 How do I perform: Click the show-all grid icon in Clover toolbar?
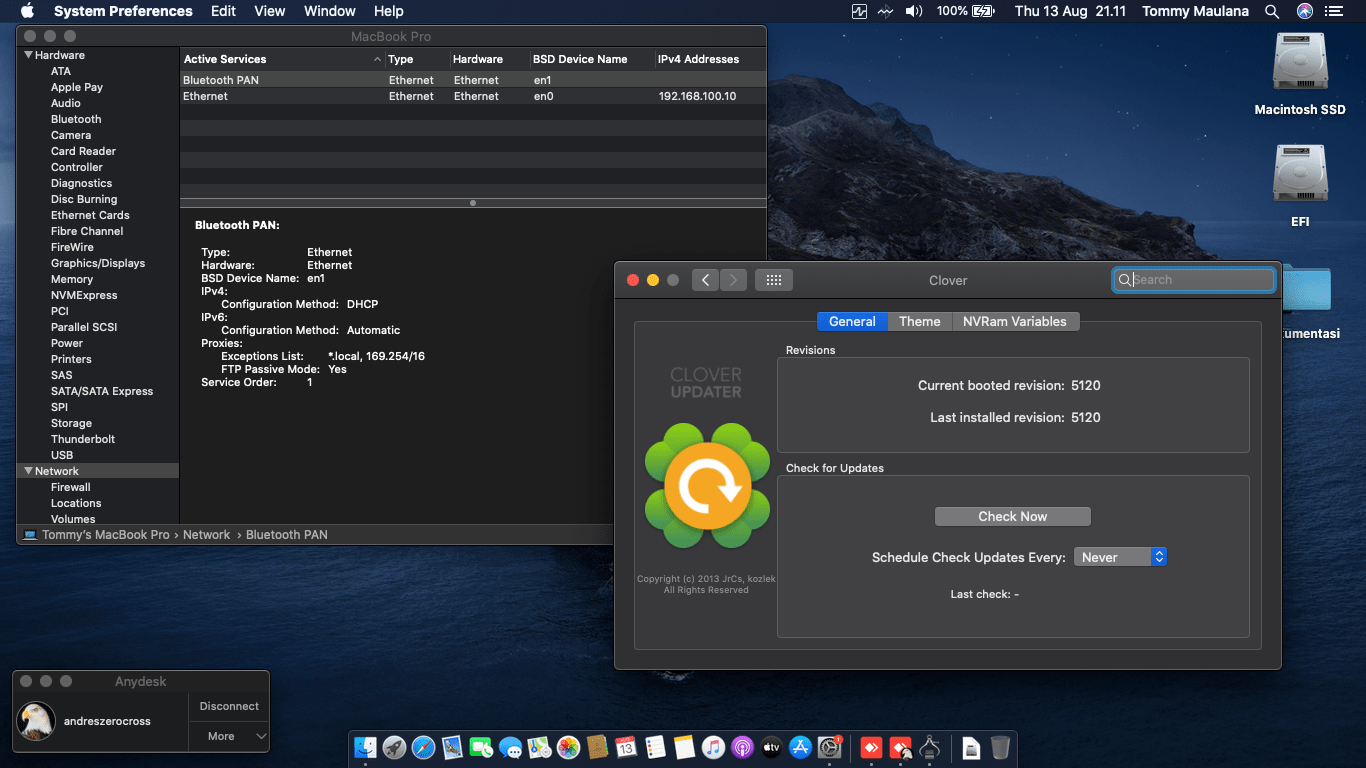pyautogui.click(x=773, y=280)
